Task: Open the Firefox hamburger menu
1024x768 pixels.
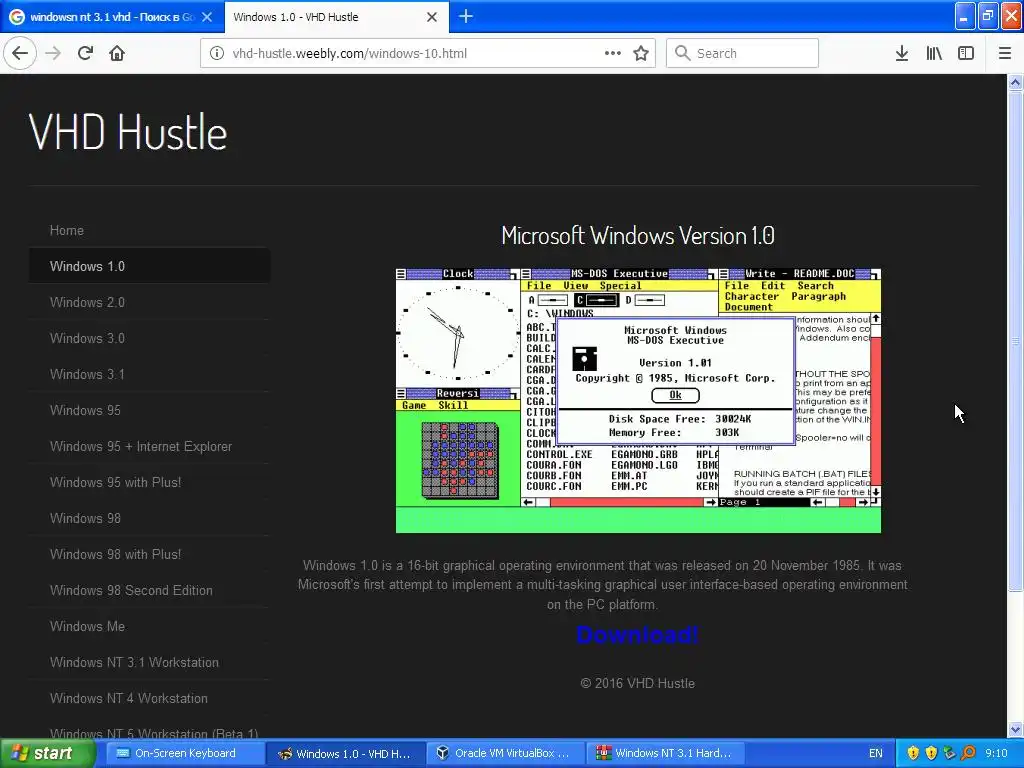Action: coord(1004,53)
